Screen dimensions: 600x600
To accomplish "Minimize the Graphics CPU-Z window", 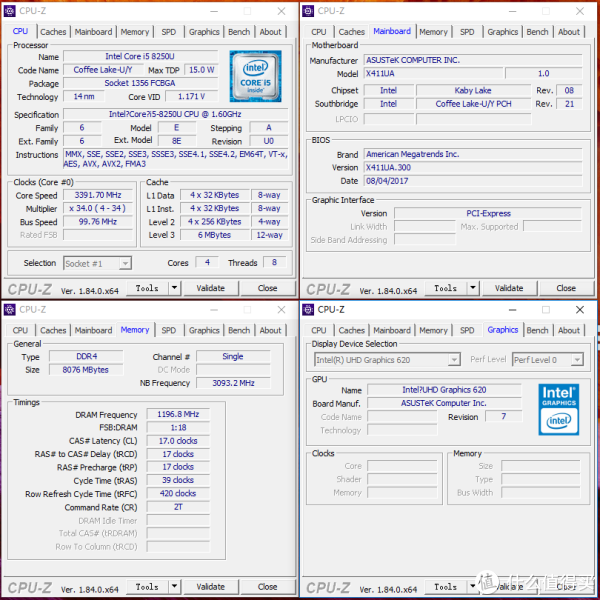I will [513, 310].
